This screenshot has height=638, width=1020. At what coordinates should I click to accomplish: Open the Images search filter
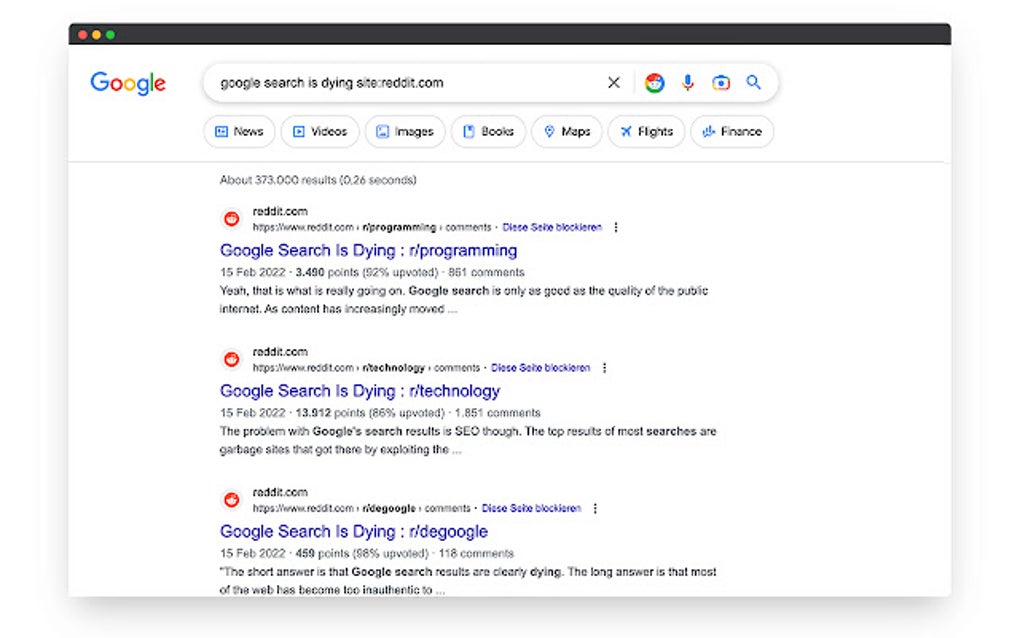(x=404, y=131)
